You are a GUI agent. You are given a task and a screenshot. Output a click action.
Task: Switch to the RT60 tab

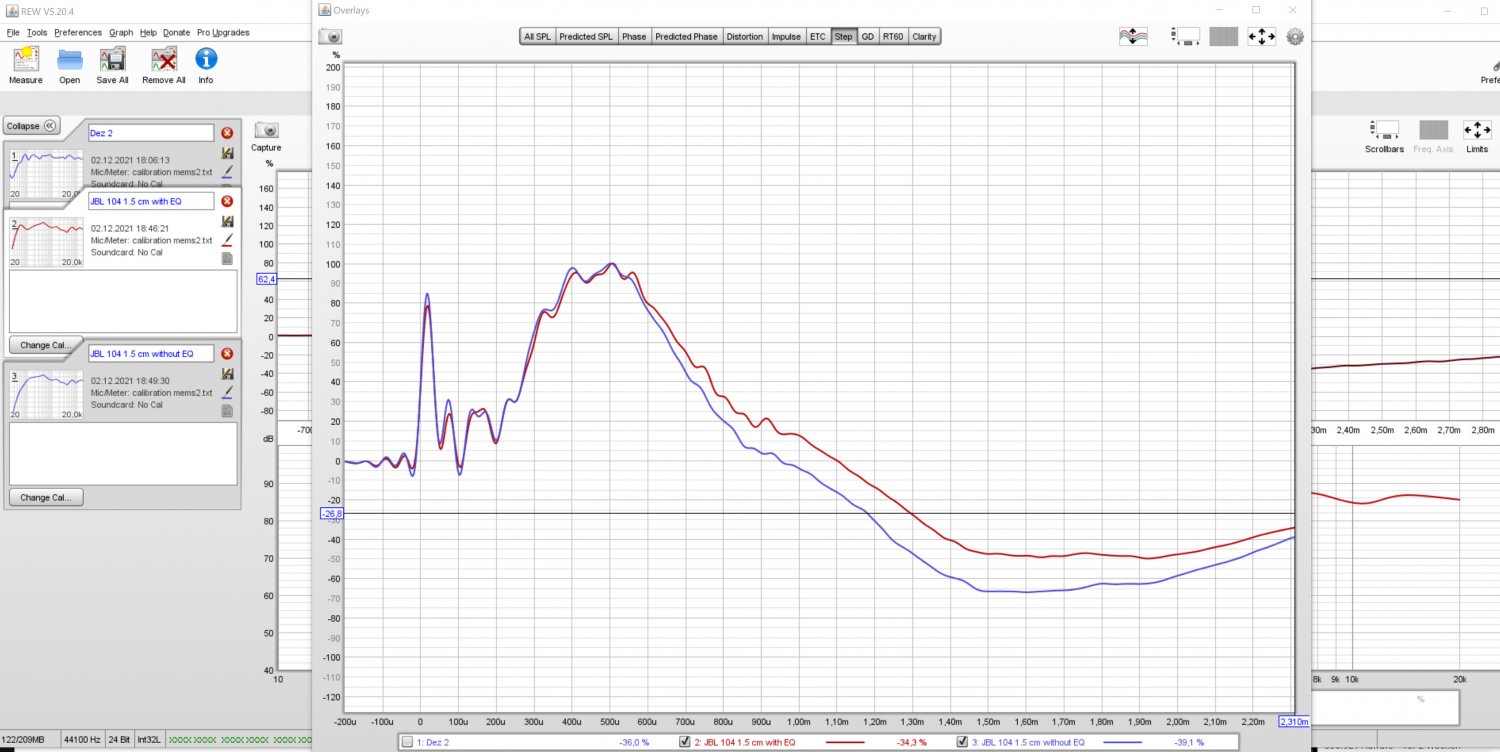[893, 37]
